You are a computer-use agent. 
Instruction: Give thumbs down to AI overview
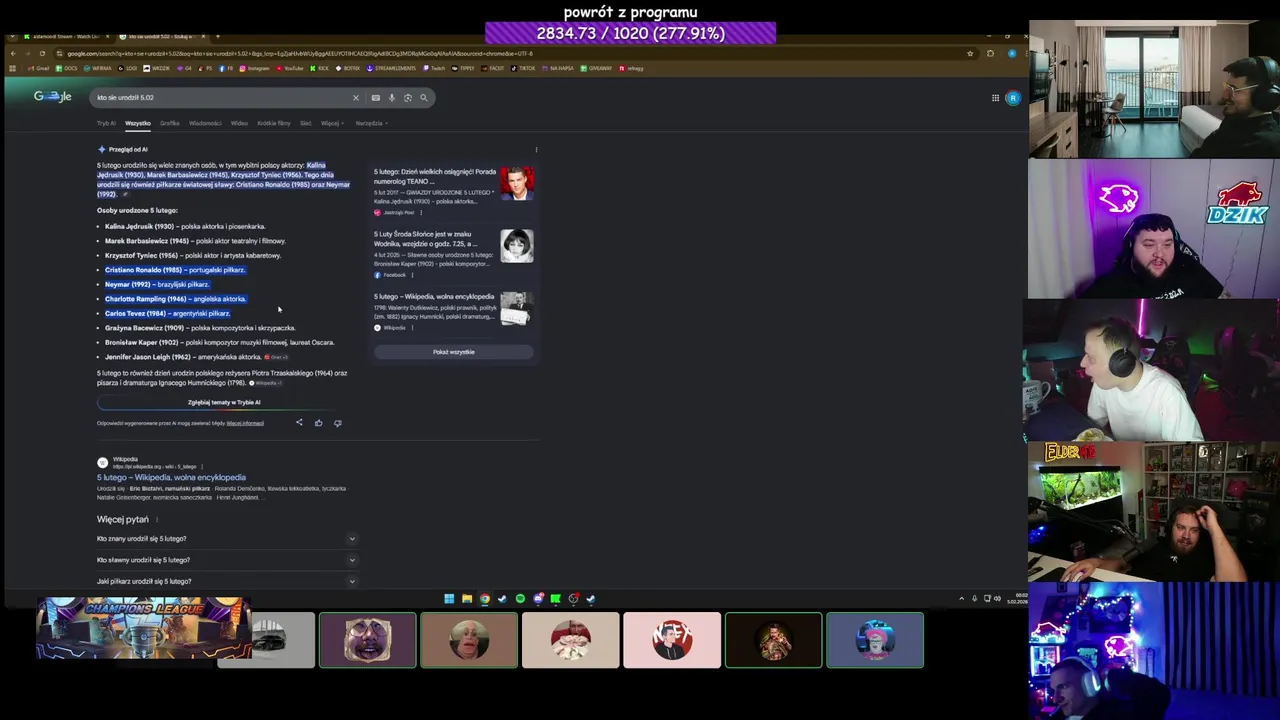click(337, 423)
